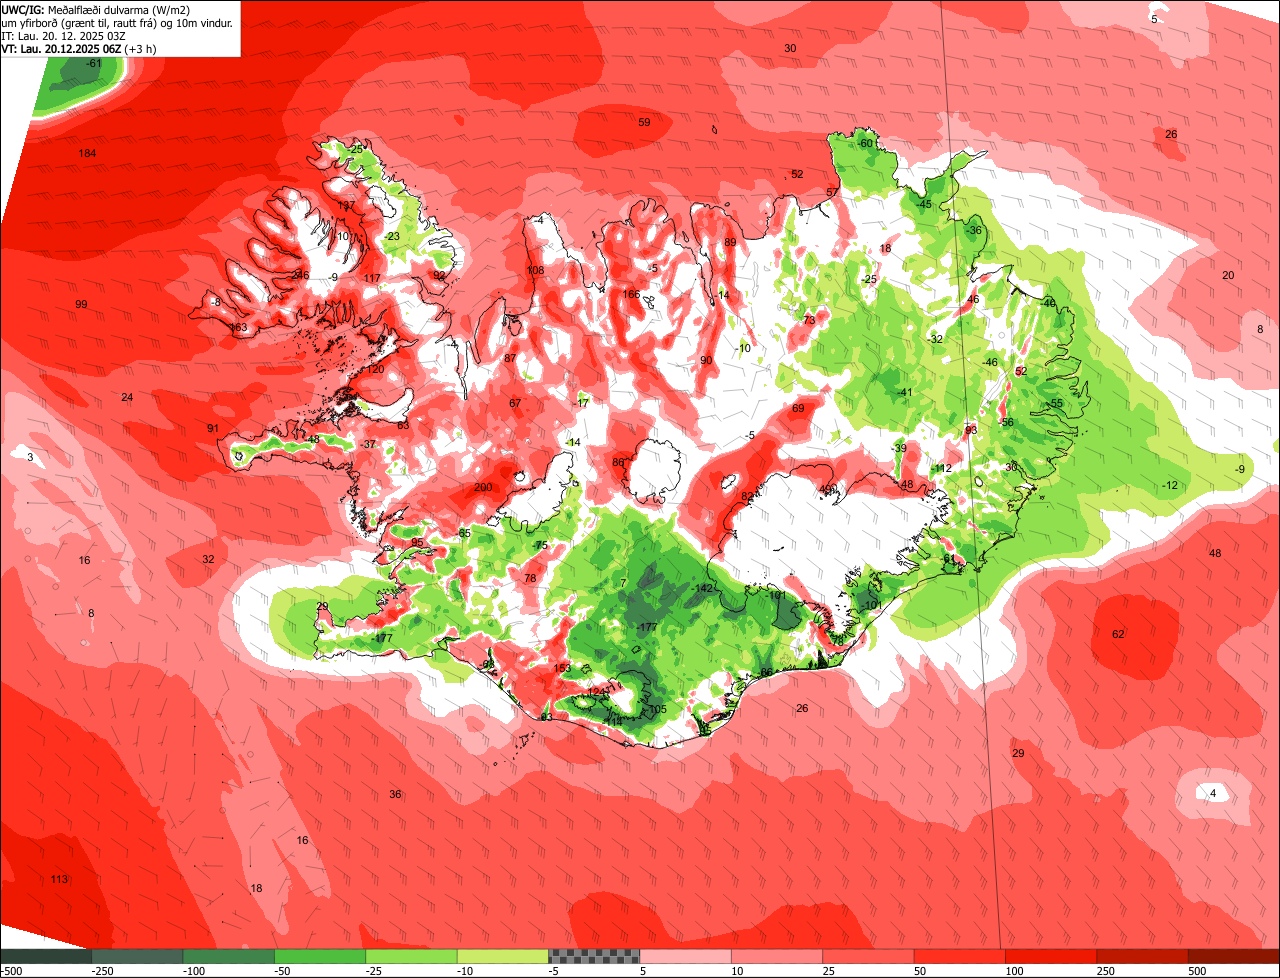Click the map value '62' in the southeast sea

point(1118,634)
